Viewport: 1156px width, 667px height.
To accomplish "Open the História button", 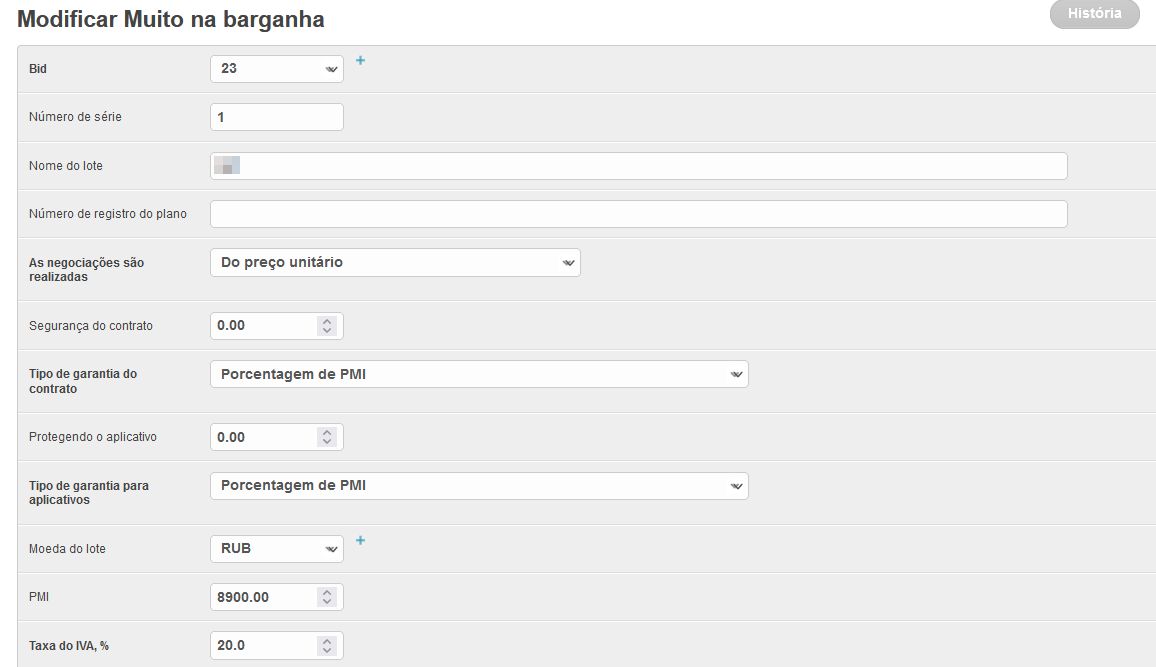I will point(1094,15).
